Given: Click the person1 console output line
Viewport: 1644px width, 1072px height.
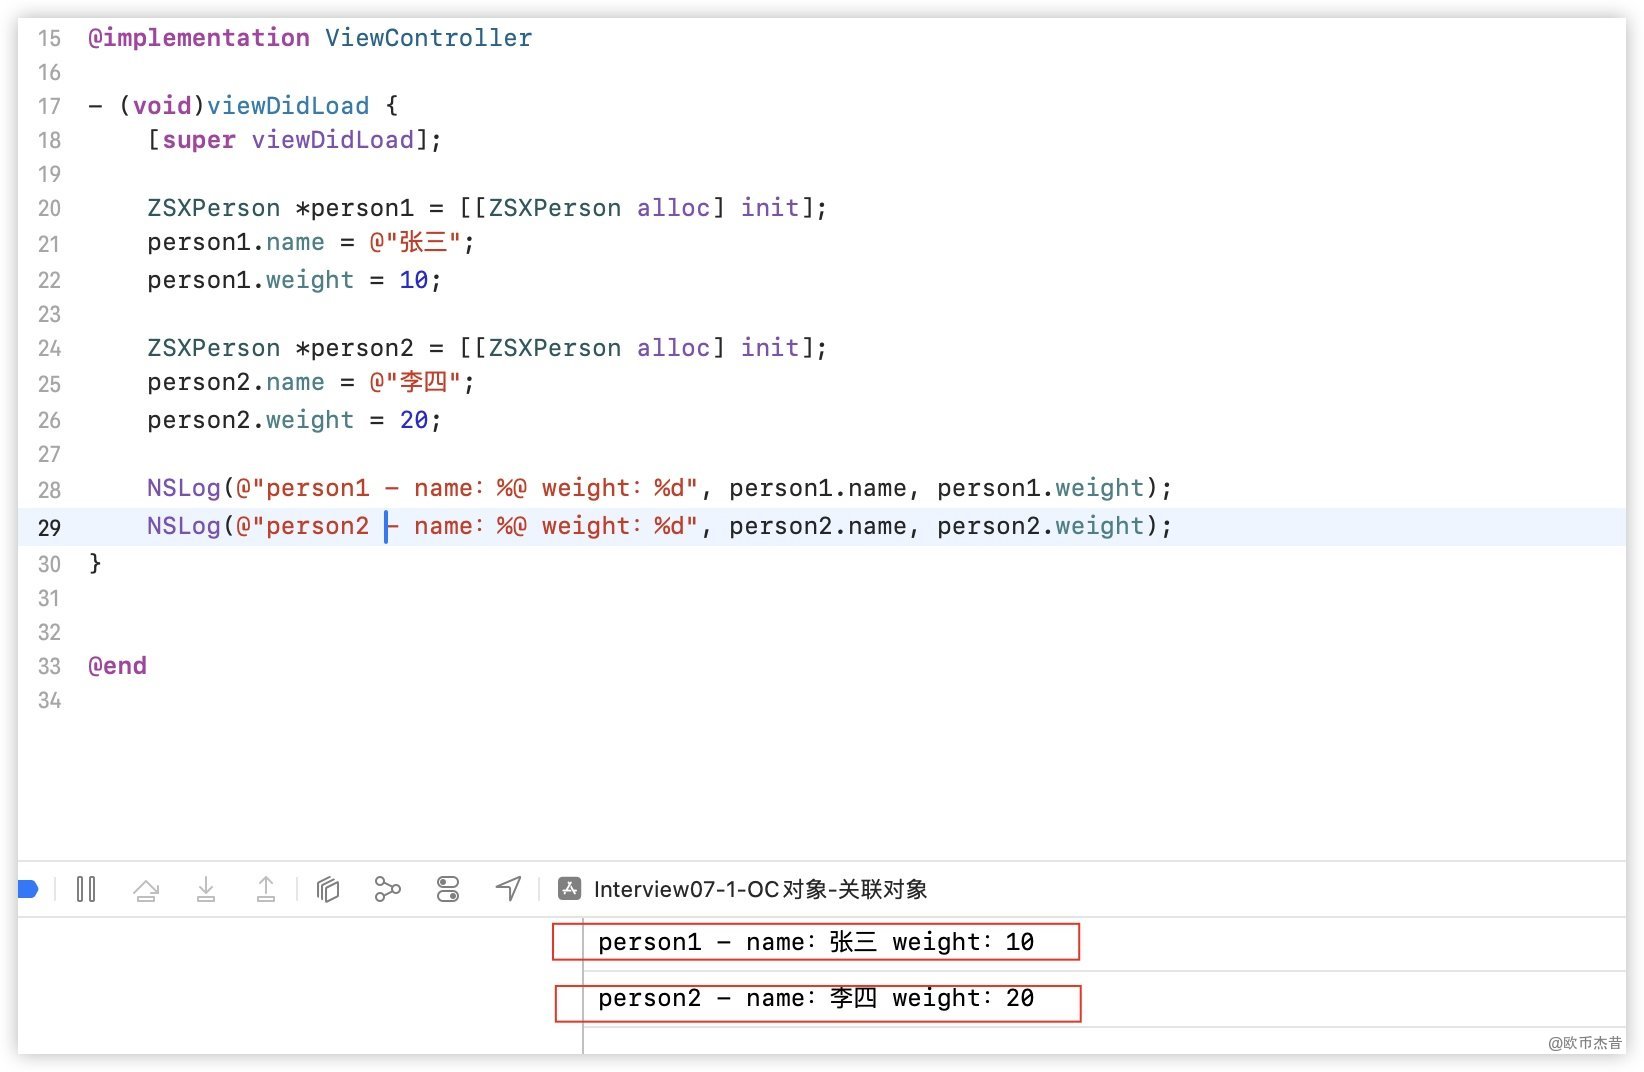Looking at the screenshot, I should tap(815, 942).
